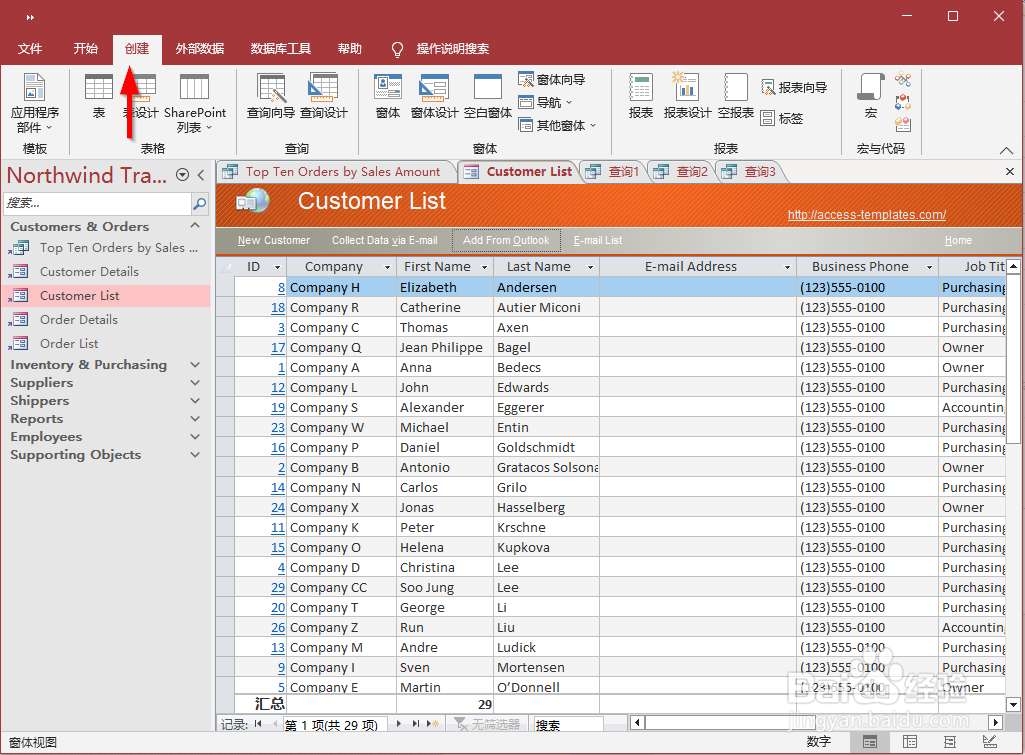This screenshot has width=1025, height=755.
Task: Expand the Suppliers group
Action: pyautogui.click(x=195, y=382)
